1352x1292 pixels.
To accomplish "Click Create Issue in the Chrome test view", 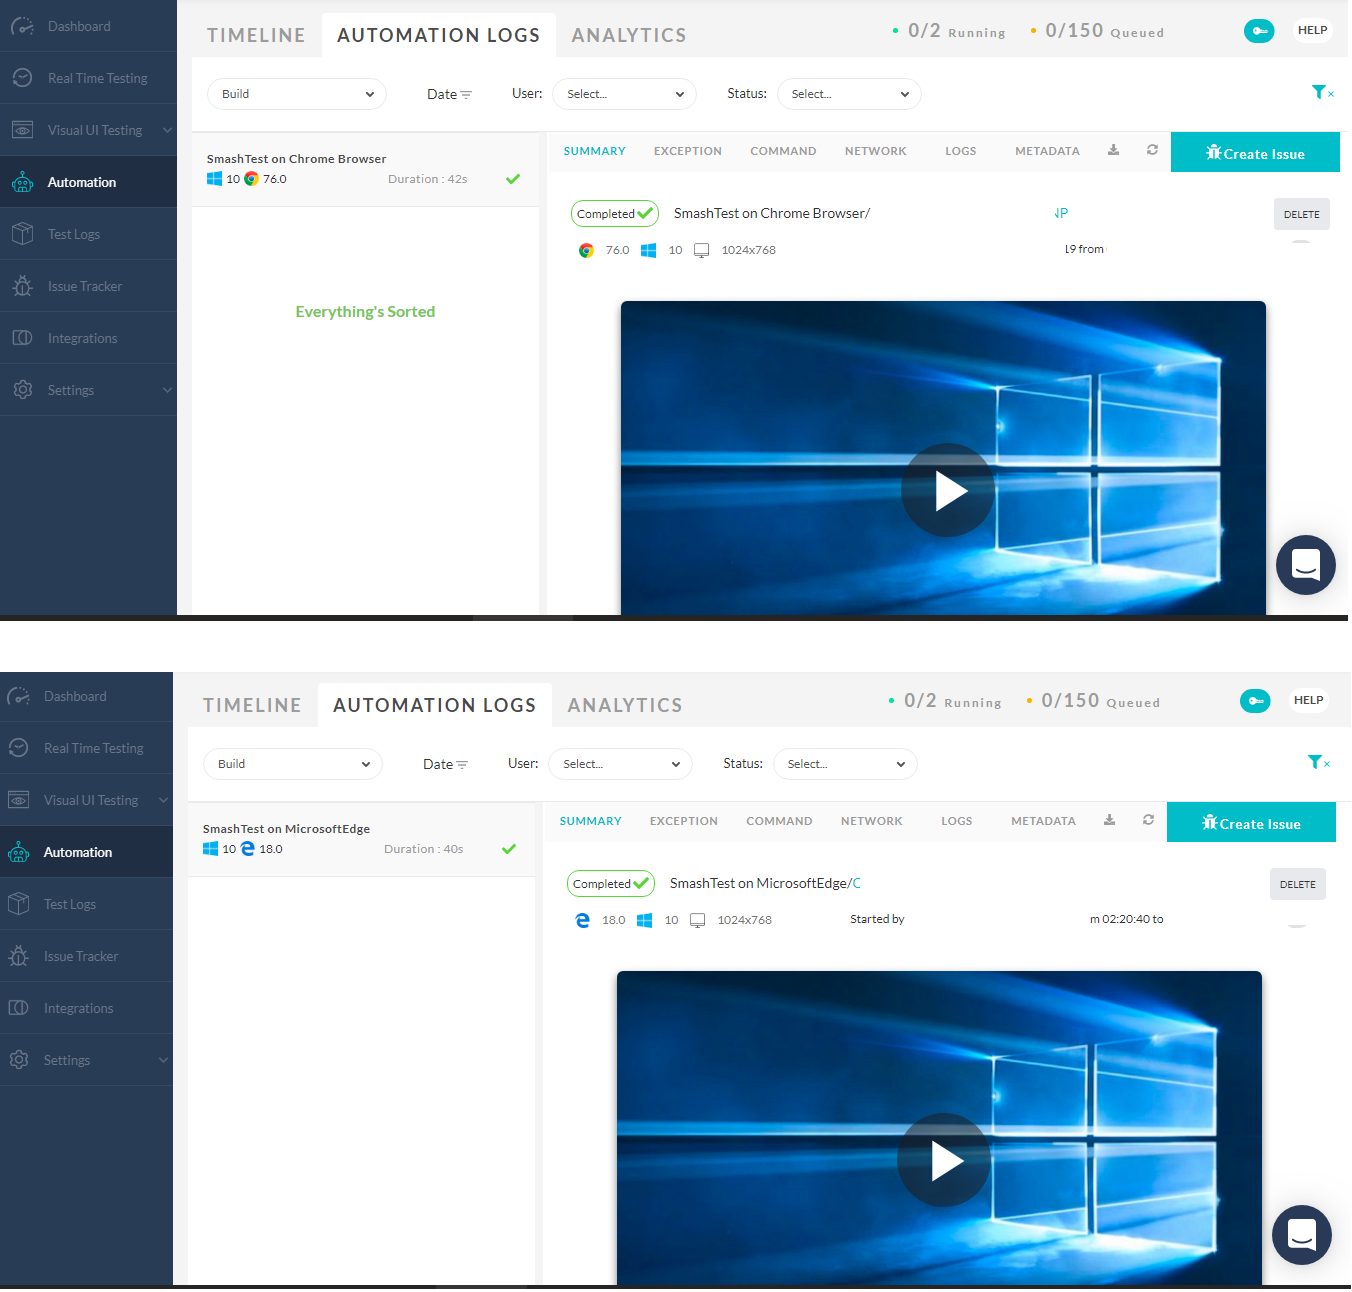I will [x=1255, y=153].
